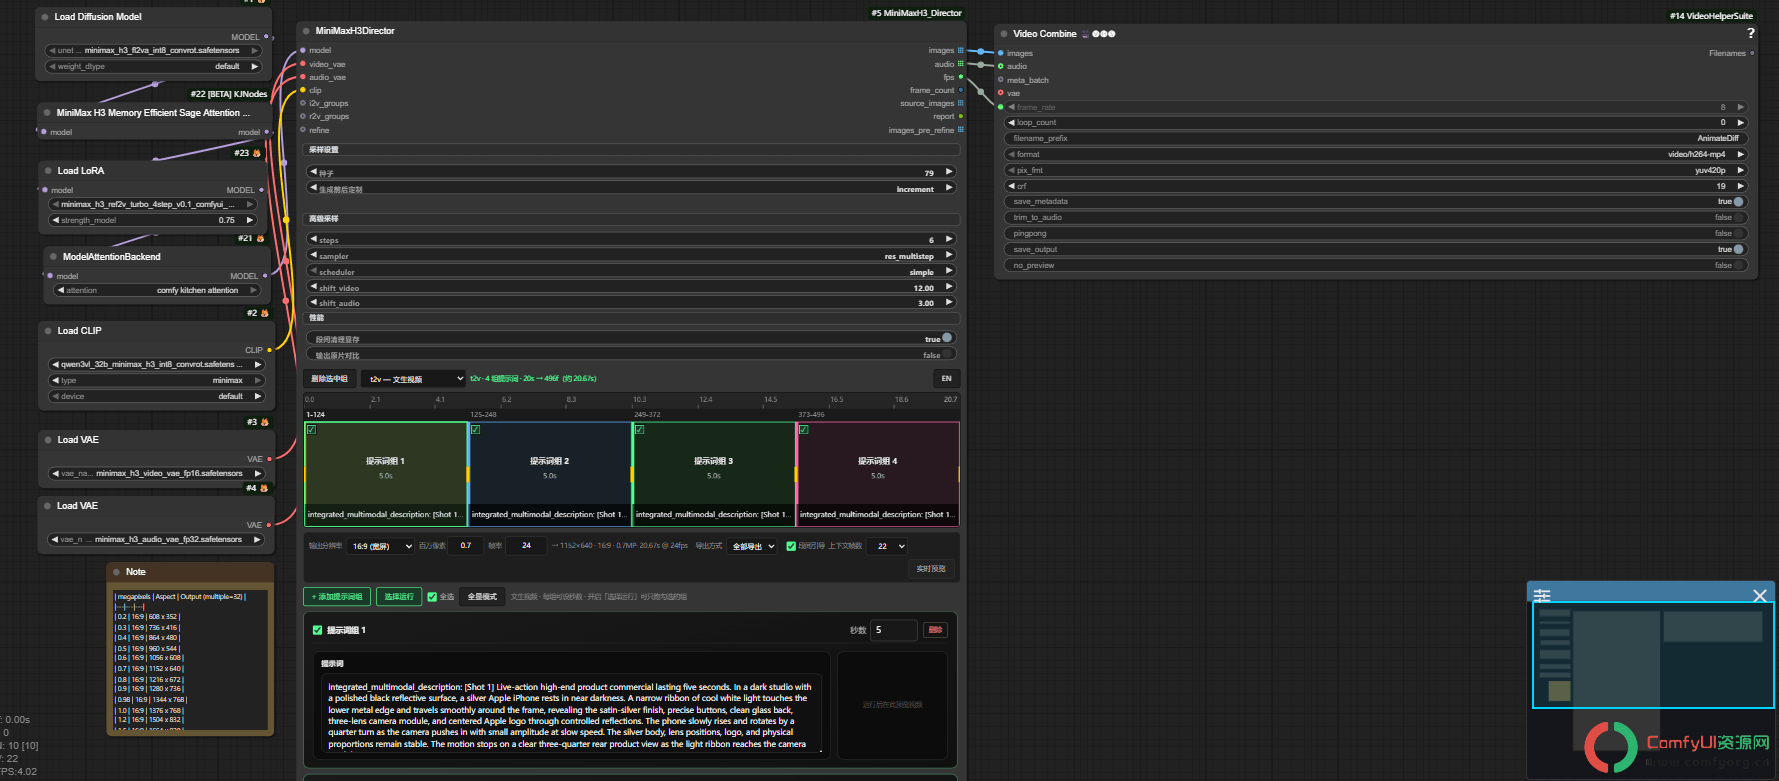This screenshot has height=781, width=1779.
Task: Collapse the Load Diffusion Model node dot
Action: coord(46,17)
